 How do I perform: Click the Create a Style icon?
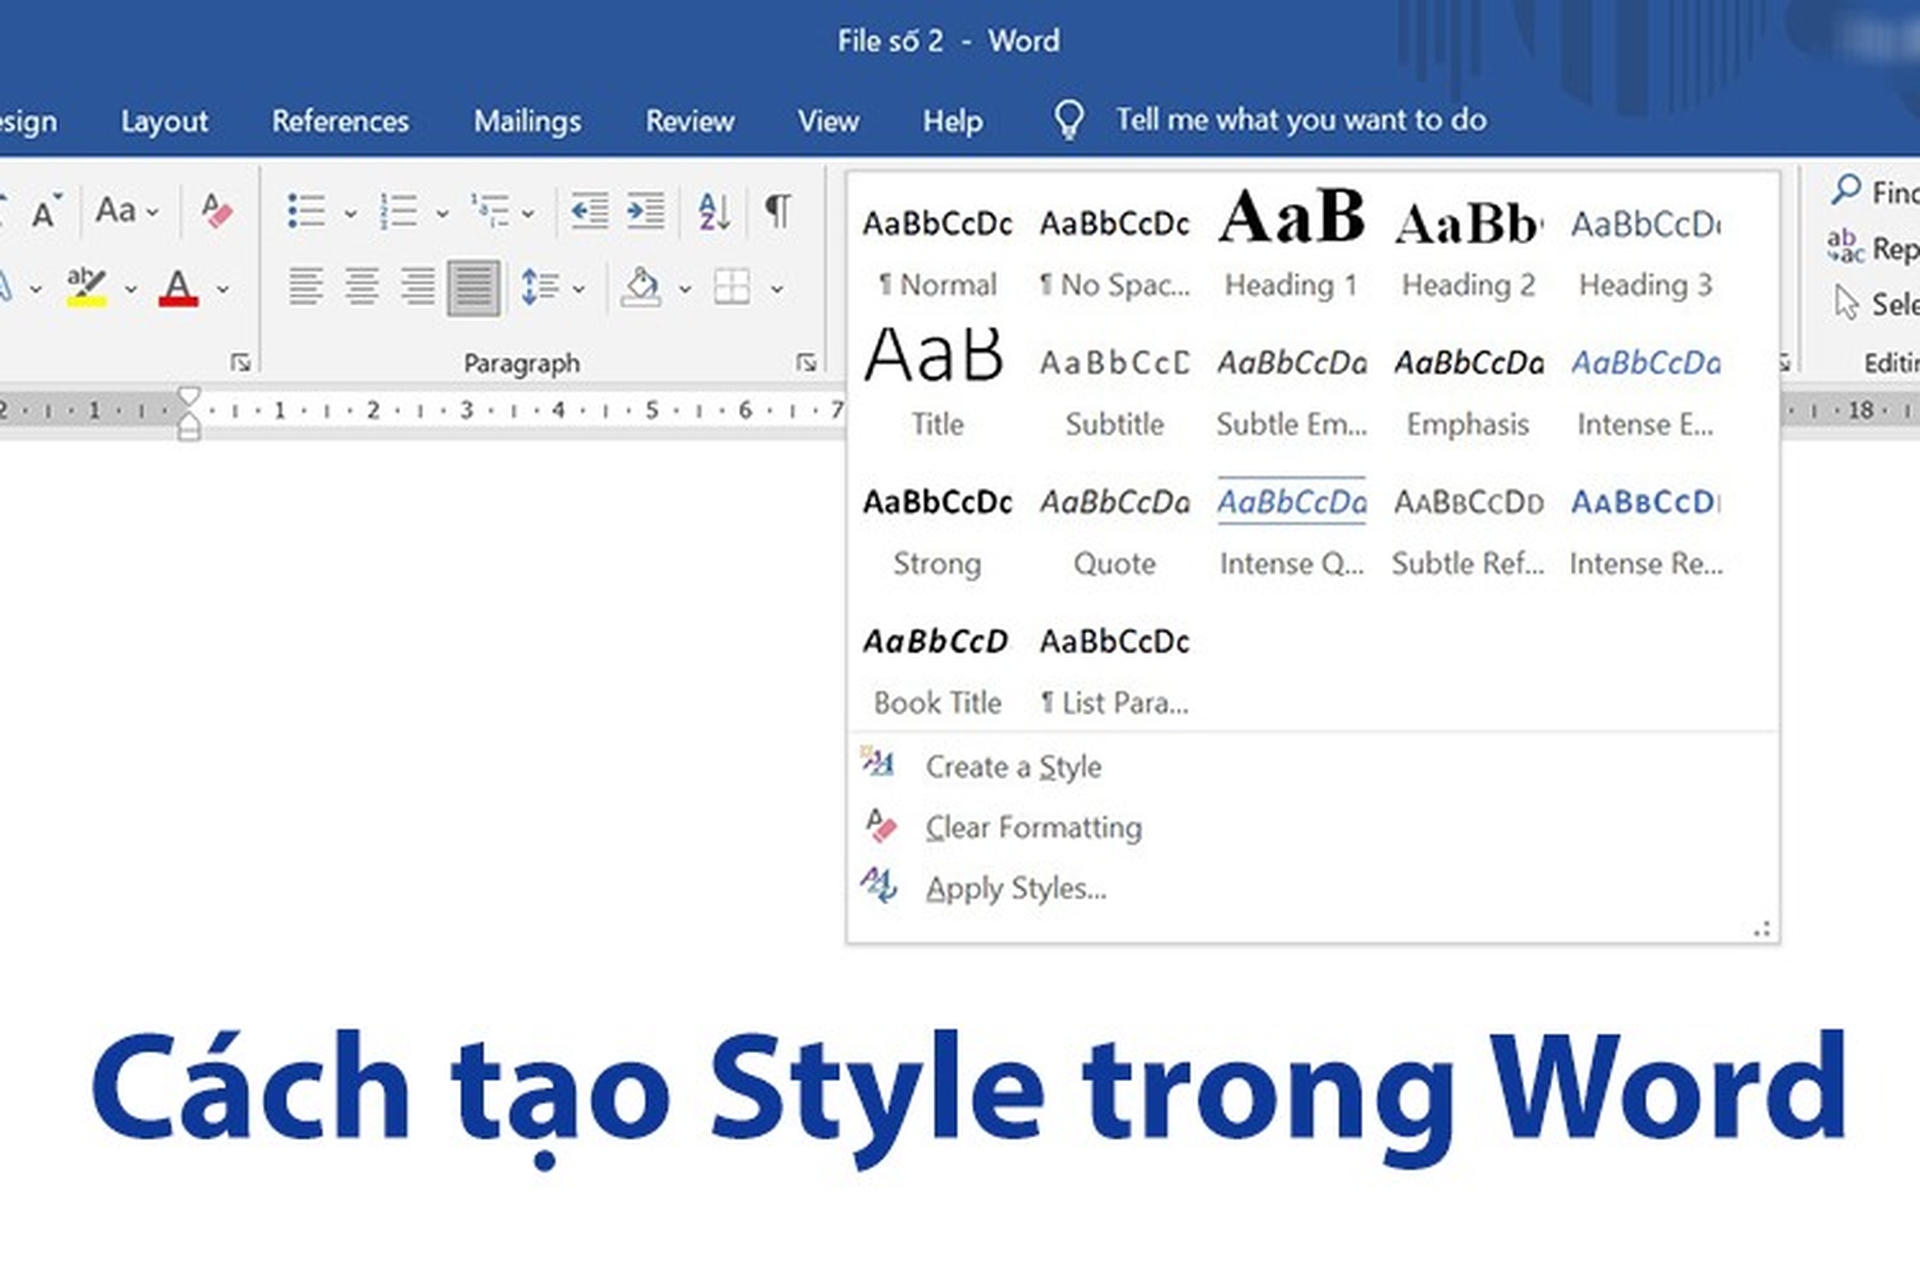point(879,764)
